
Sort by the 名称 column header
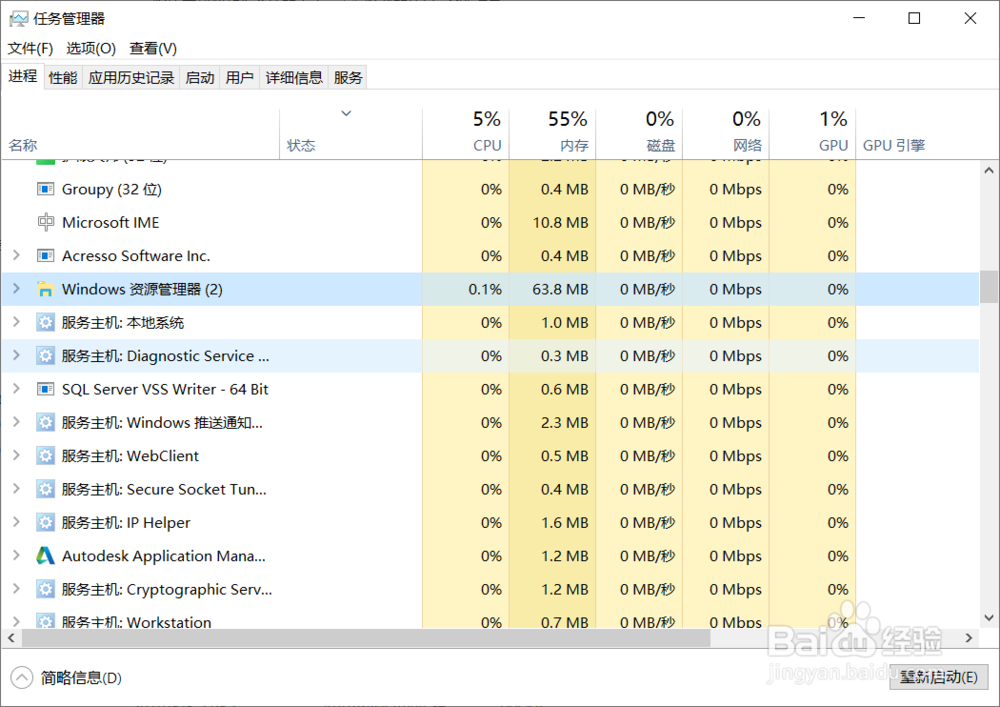[x=140, y=133]
